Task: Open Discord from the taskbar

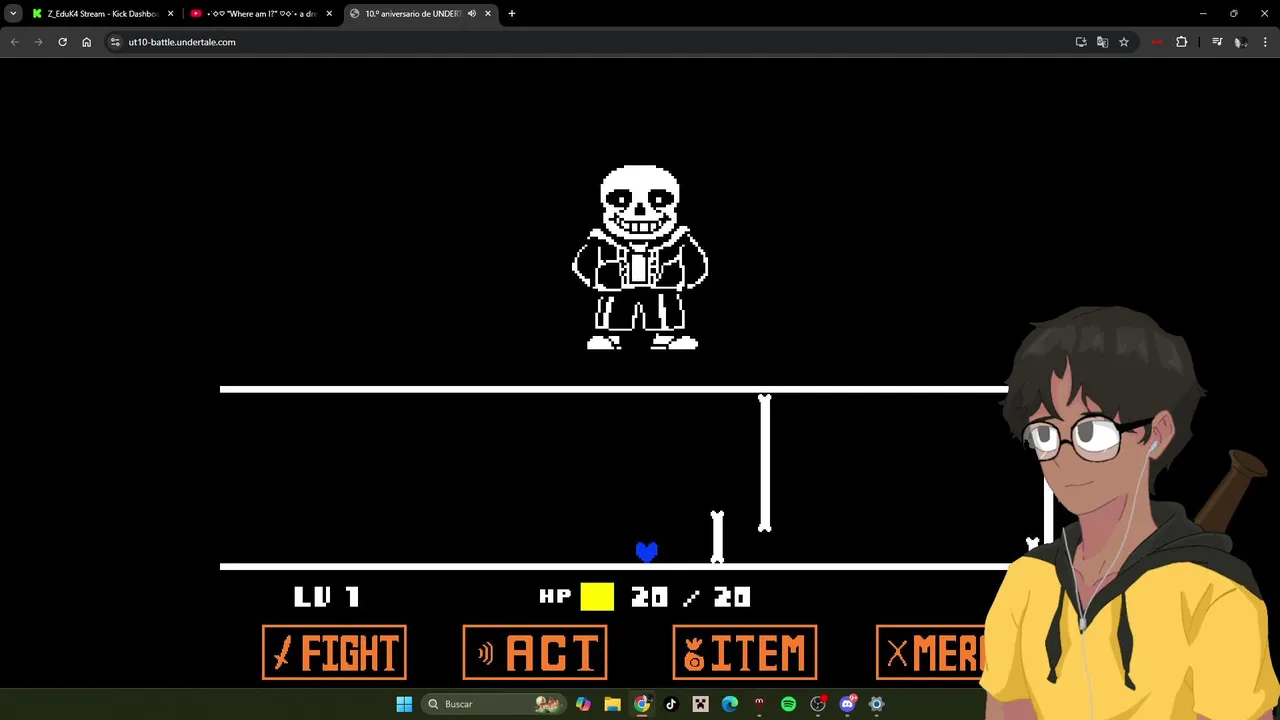Action: [x=848, y=704]
